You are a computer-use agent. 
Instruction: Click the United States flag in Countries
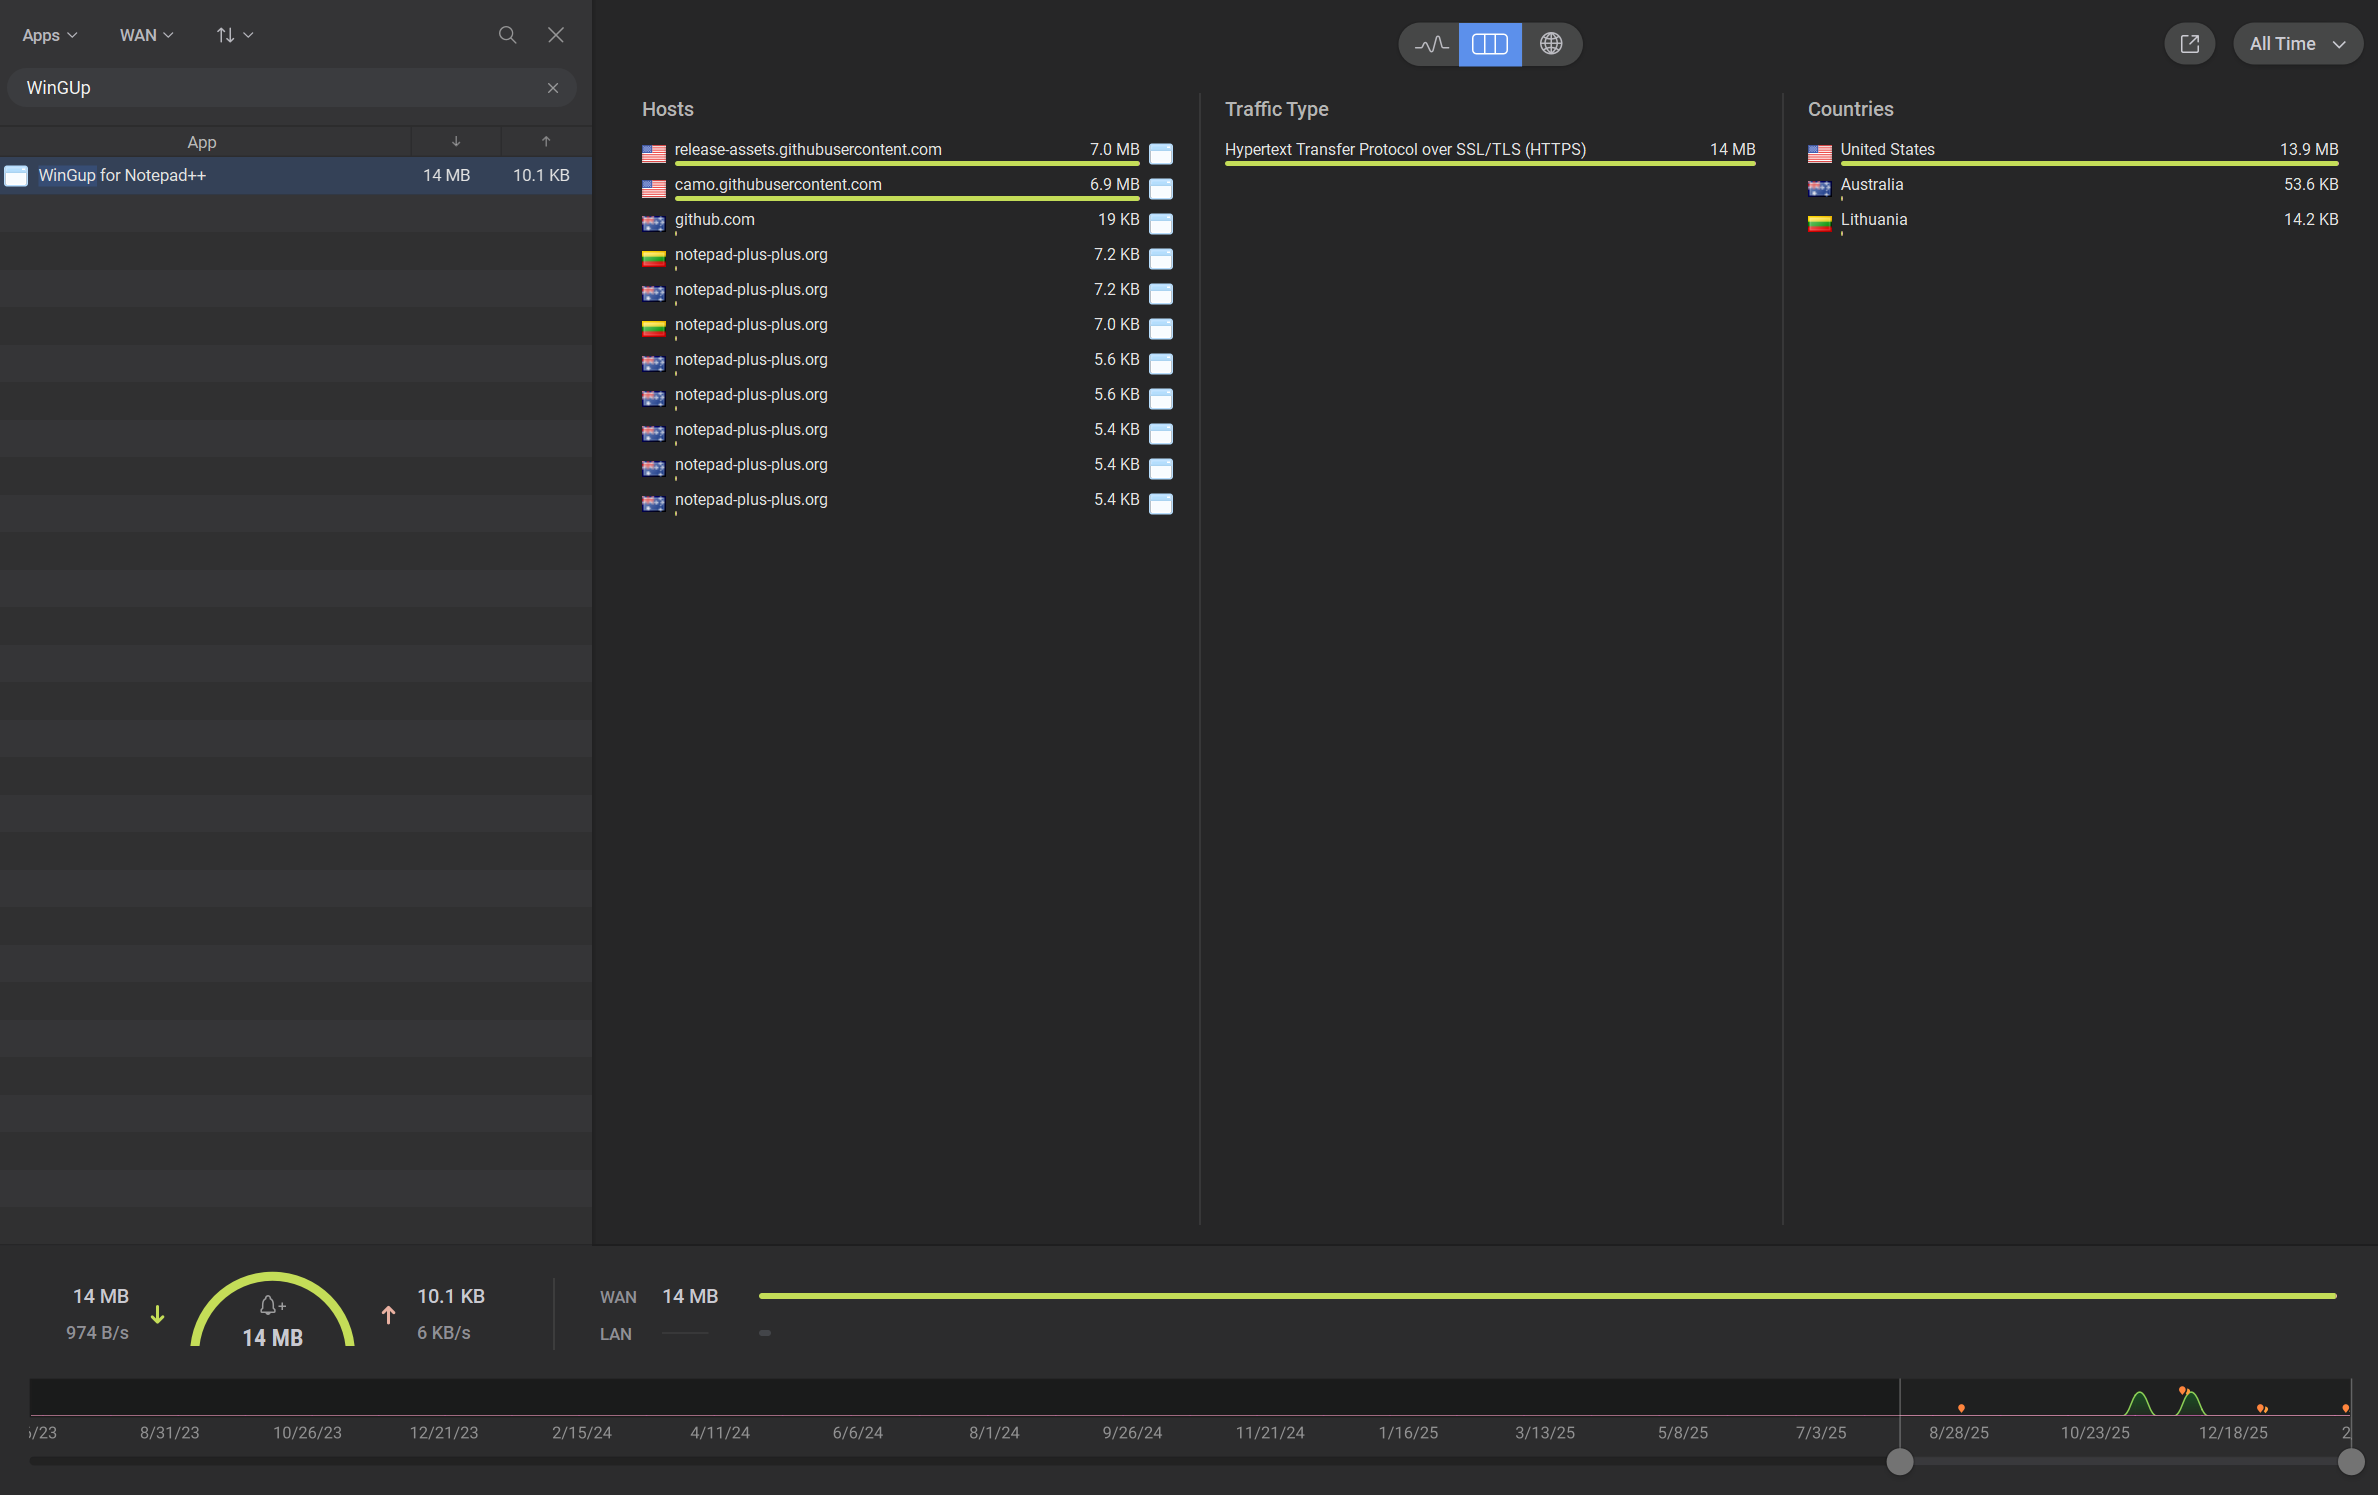click(x=1819, y=153)
